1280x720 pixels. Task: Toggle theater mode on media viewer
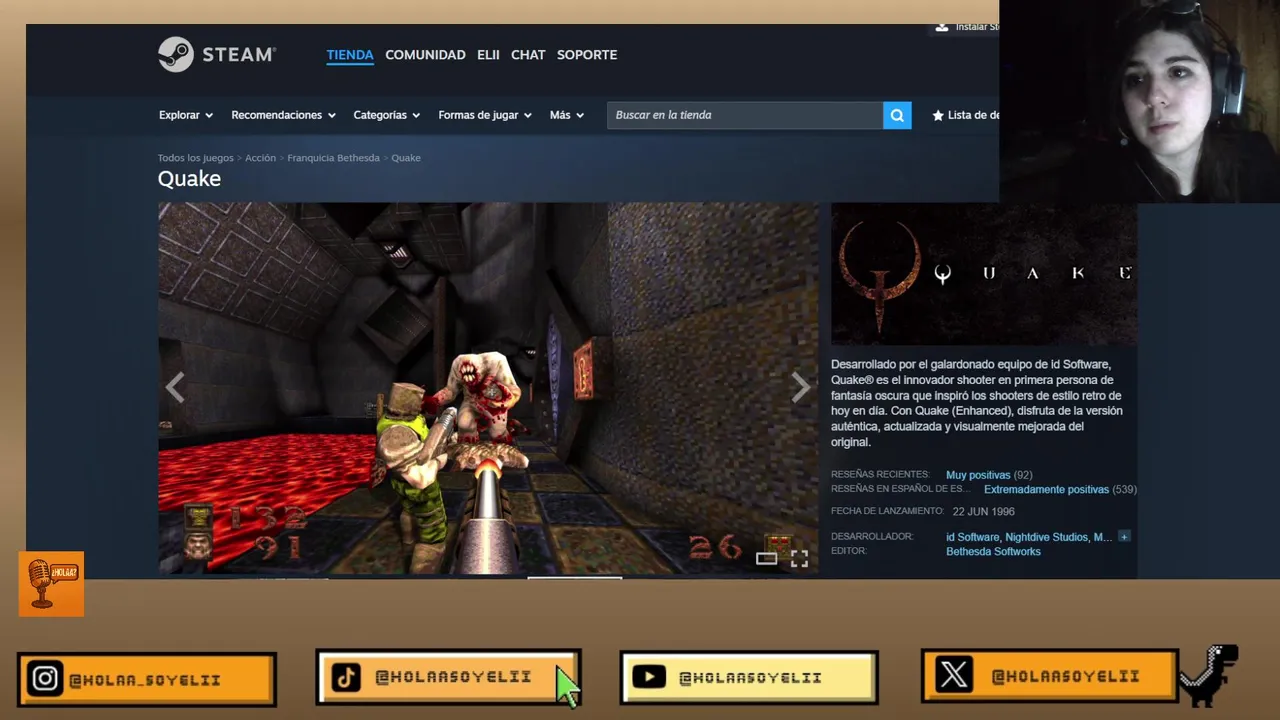(766, 559)
